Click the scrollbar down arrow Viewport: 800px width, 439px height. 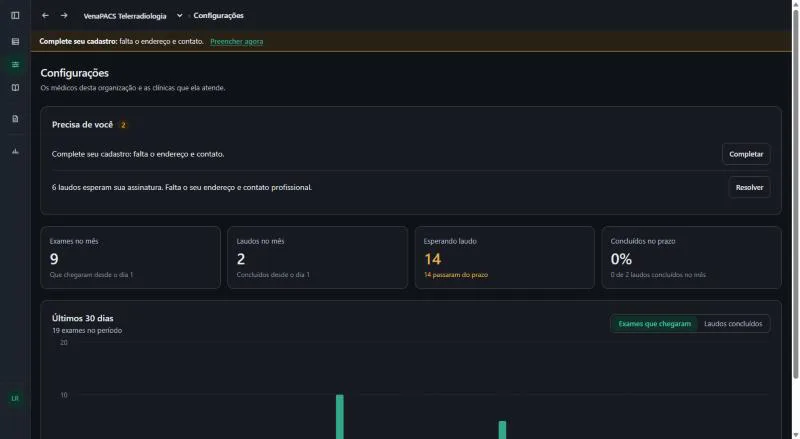795,435
